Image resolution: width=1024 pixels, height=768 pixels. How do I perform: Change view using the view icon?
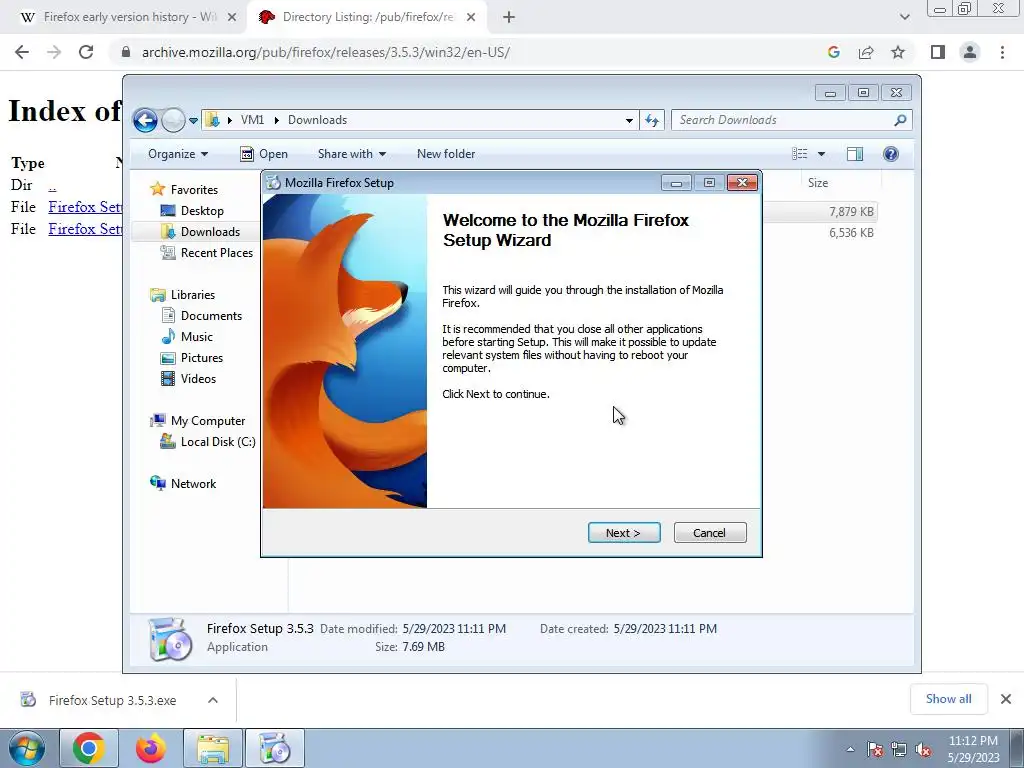(x=800, y=154)
